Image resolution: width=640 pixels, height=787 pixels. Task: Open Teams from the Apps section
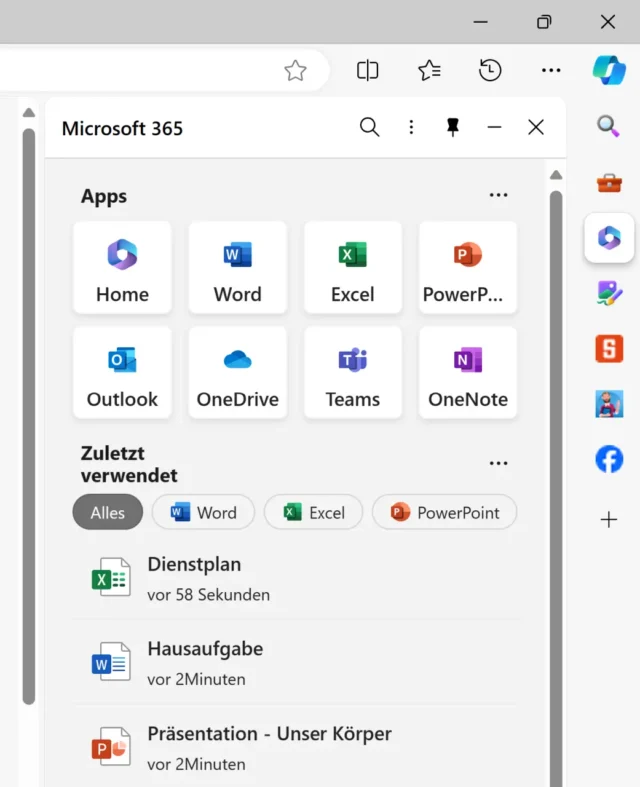[352, 372]
